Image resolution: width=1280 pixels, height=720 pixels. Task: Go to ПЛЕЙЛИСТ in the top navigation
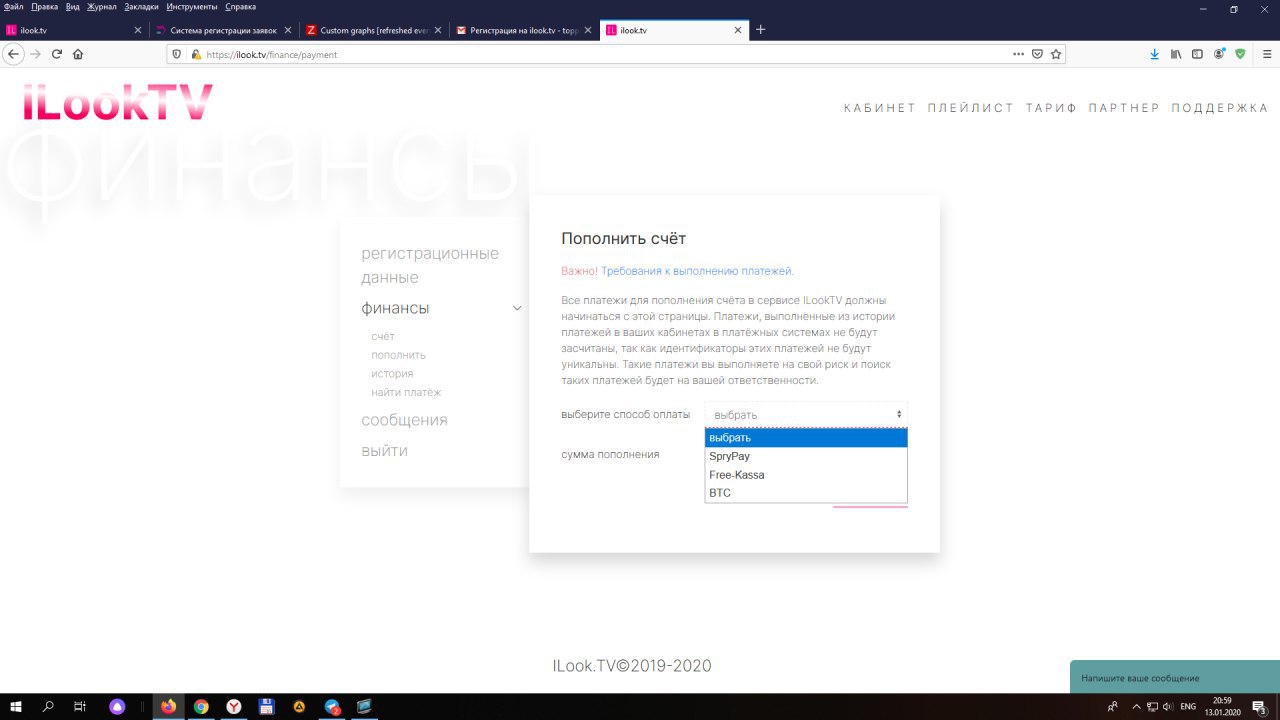pyautogui.click(x=971, y=108)
